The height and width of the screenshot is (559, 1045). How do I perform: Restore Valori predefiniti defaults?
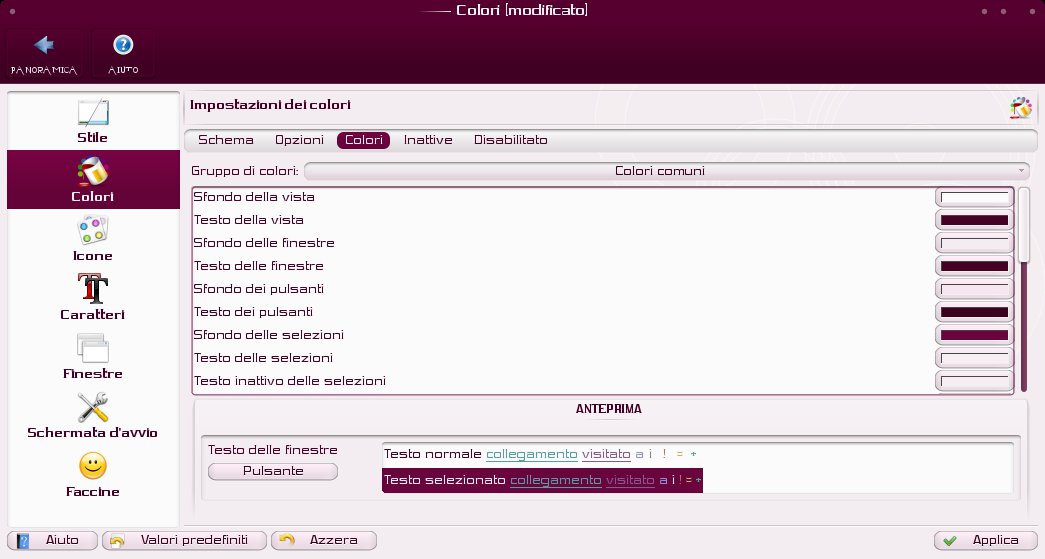[x=185, y=540]
